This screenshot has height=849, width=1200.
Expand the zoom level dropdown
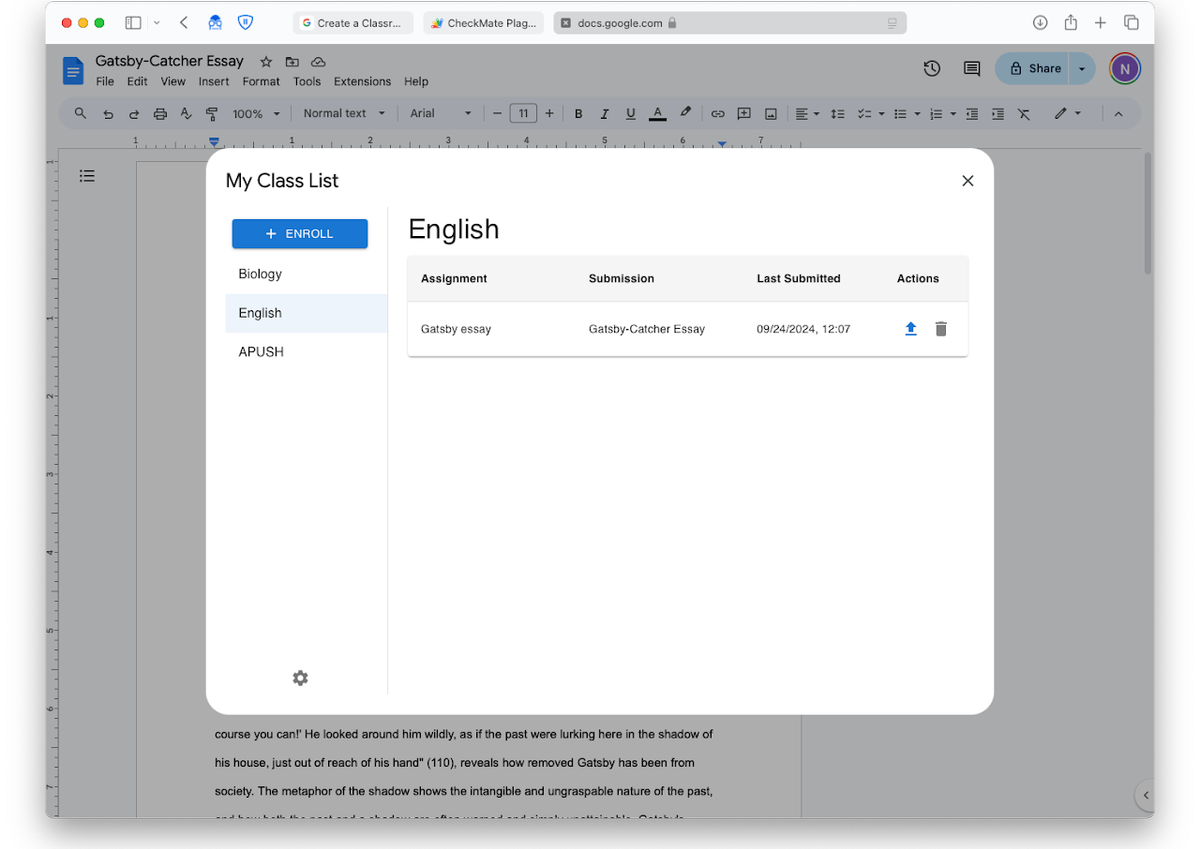point(255,113)
